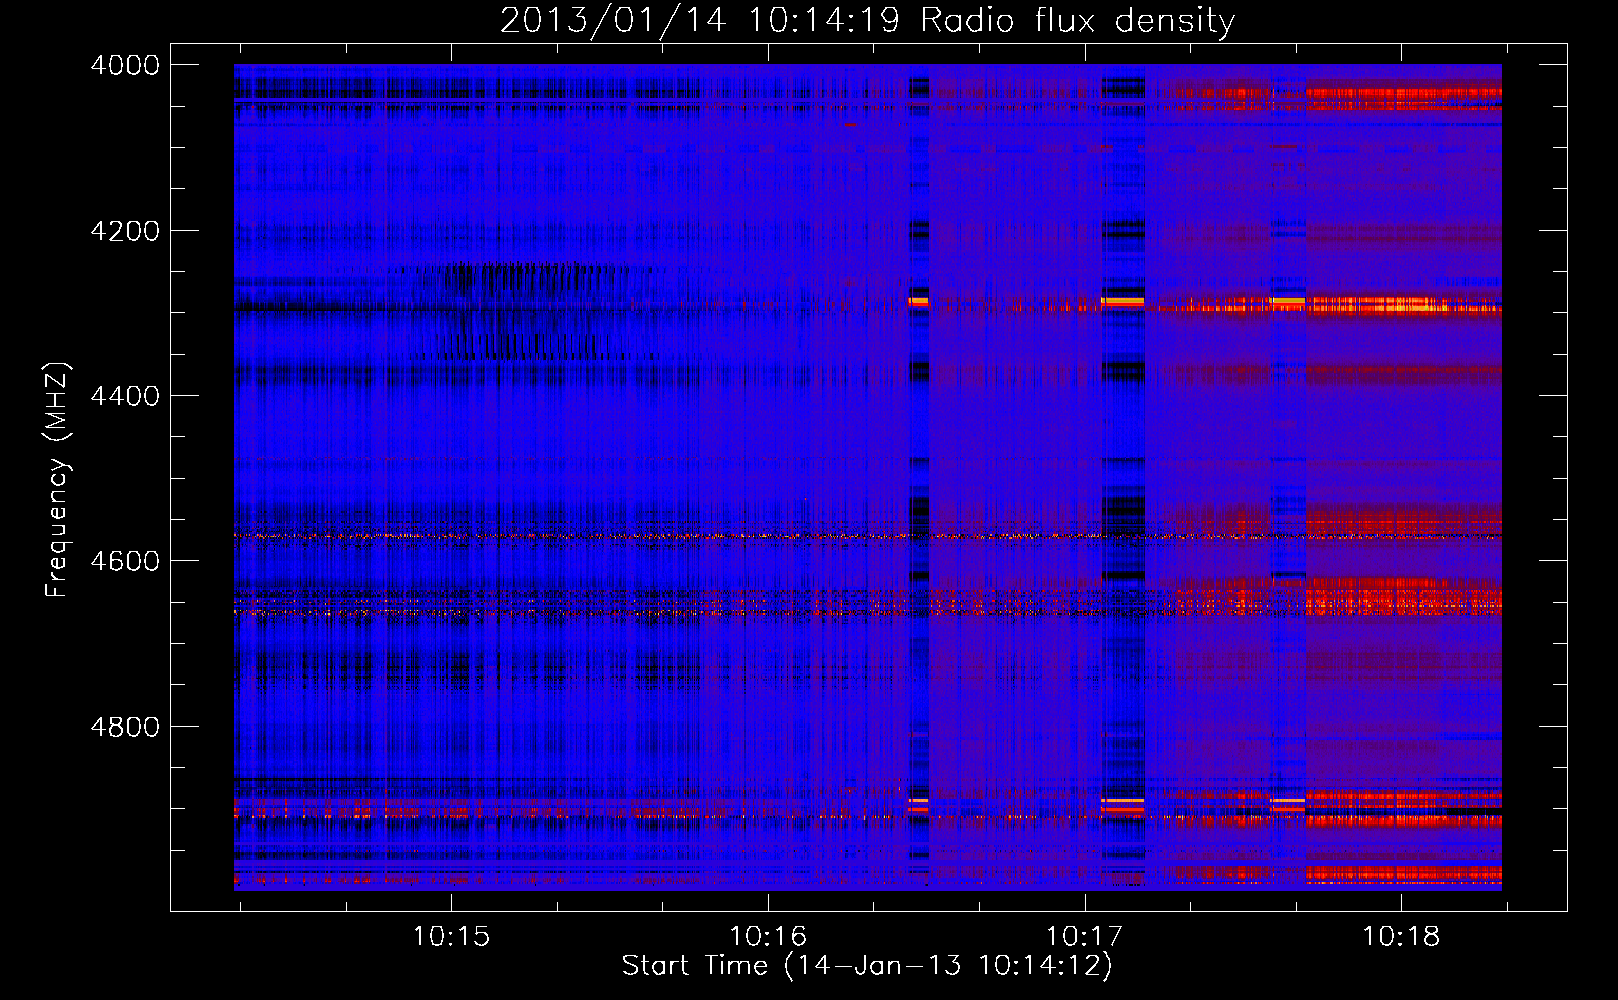
Task: Click the 4400 frequency axis label
Action: coord(125,396)
